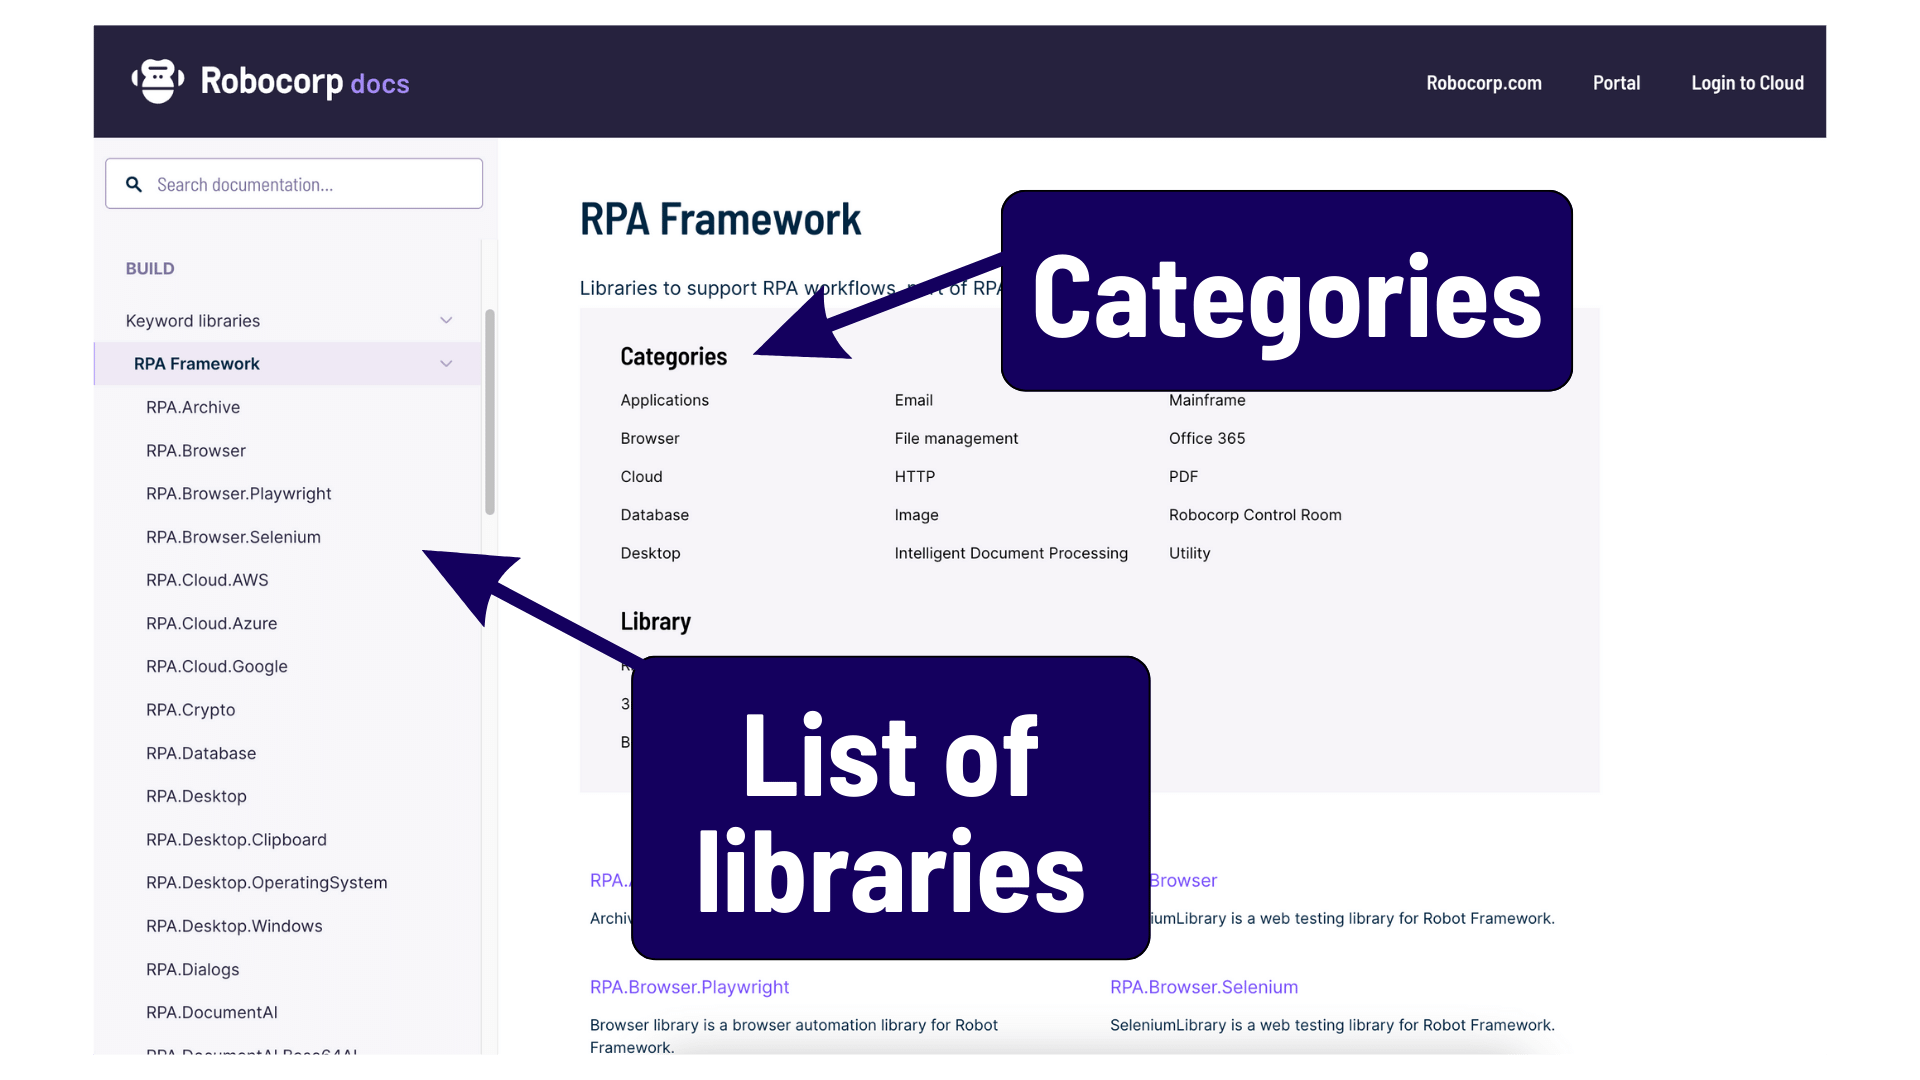Filter by PDF category
1920x1080 pixels.
1184,477
